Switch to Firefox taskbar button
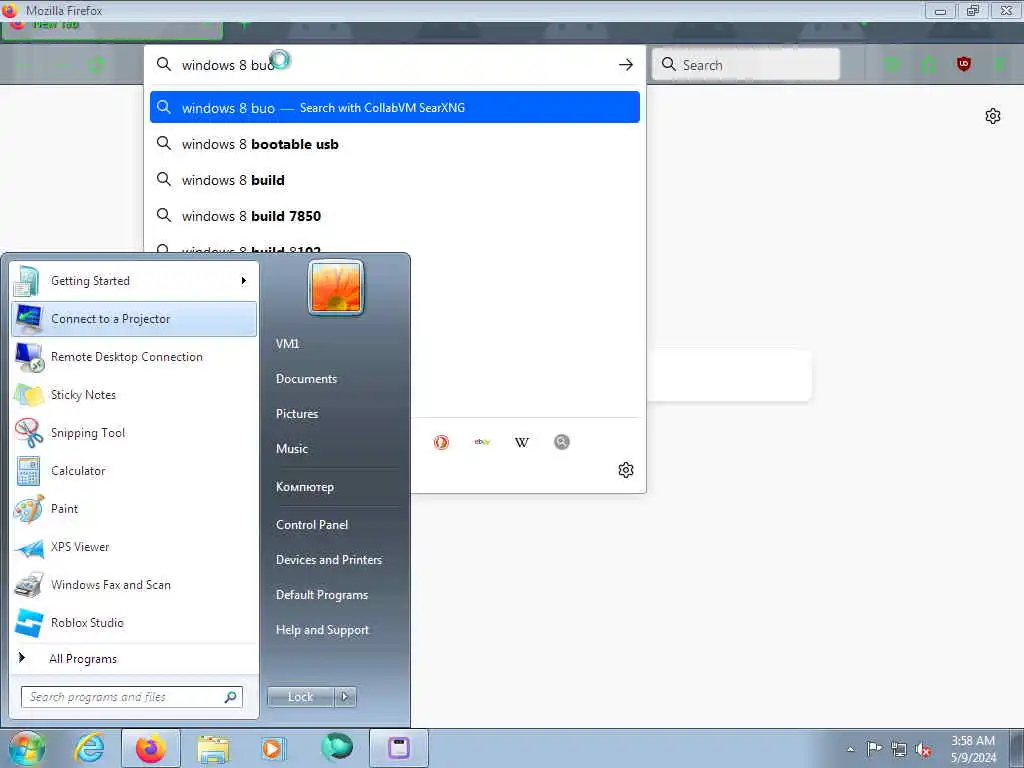This screenshot has height=768, width=1024. [151, 748]
